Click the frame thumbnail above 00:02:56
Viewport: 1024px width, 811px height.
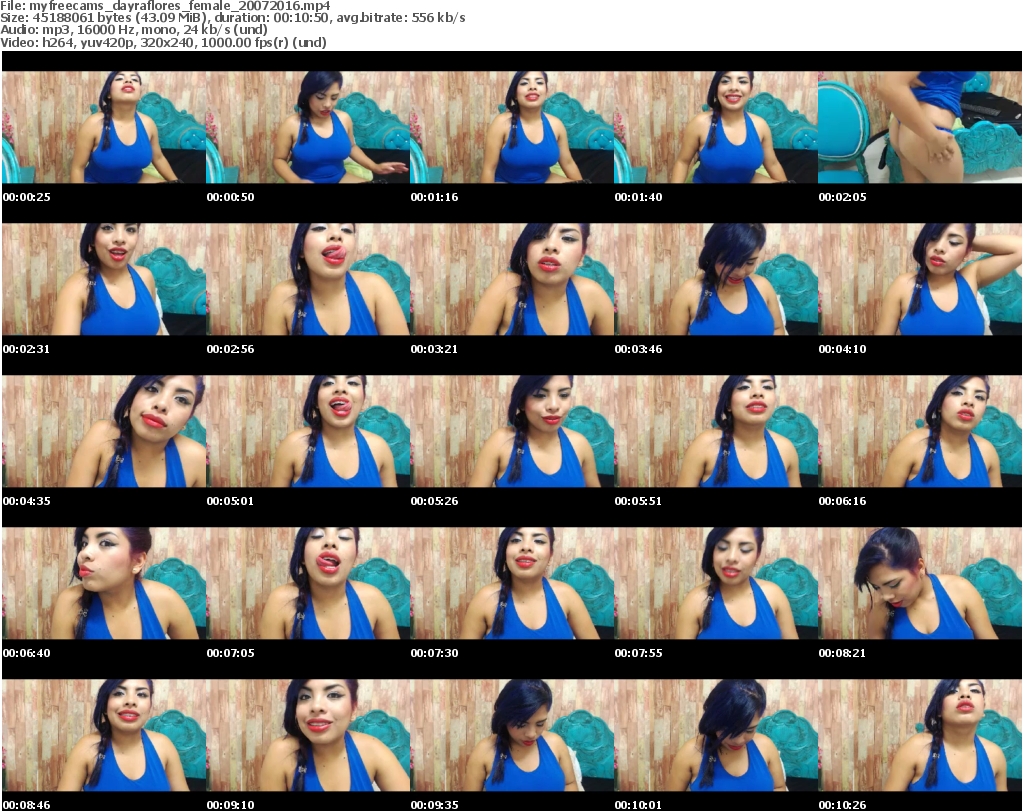308,279
